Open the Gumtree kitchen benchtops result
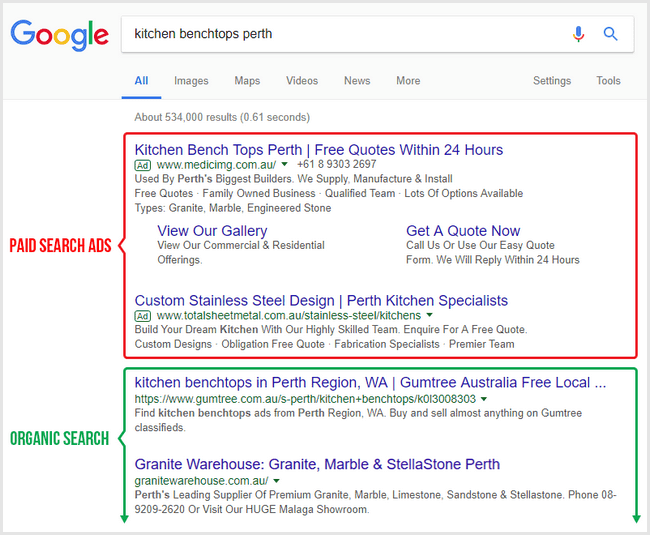This screenshot has height=535, width=650. click(370, 382)
